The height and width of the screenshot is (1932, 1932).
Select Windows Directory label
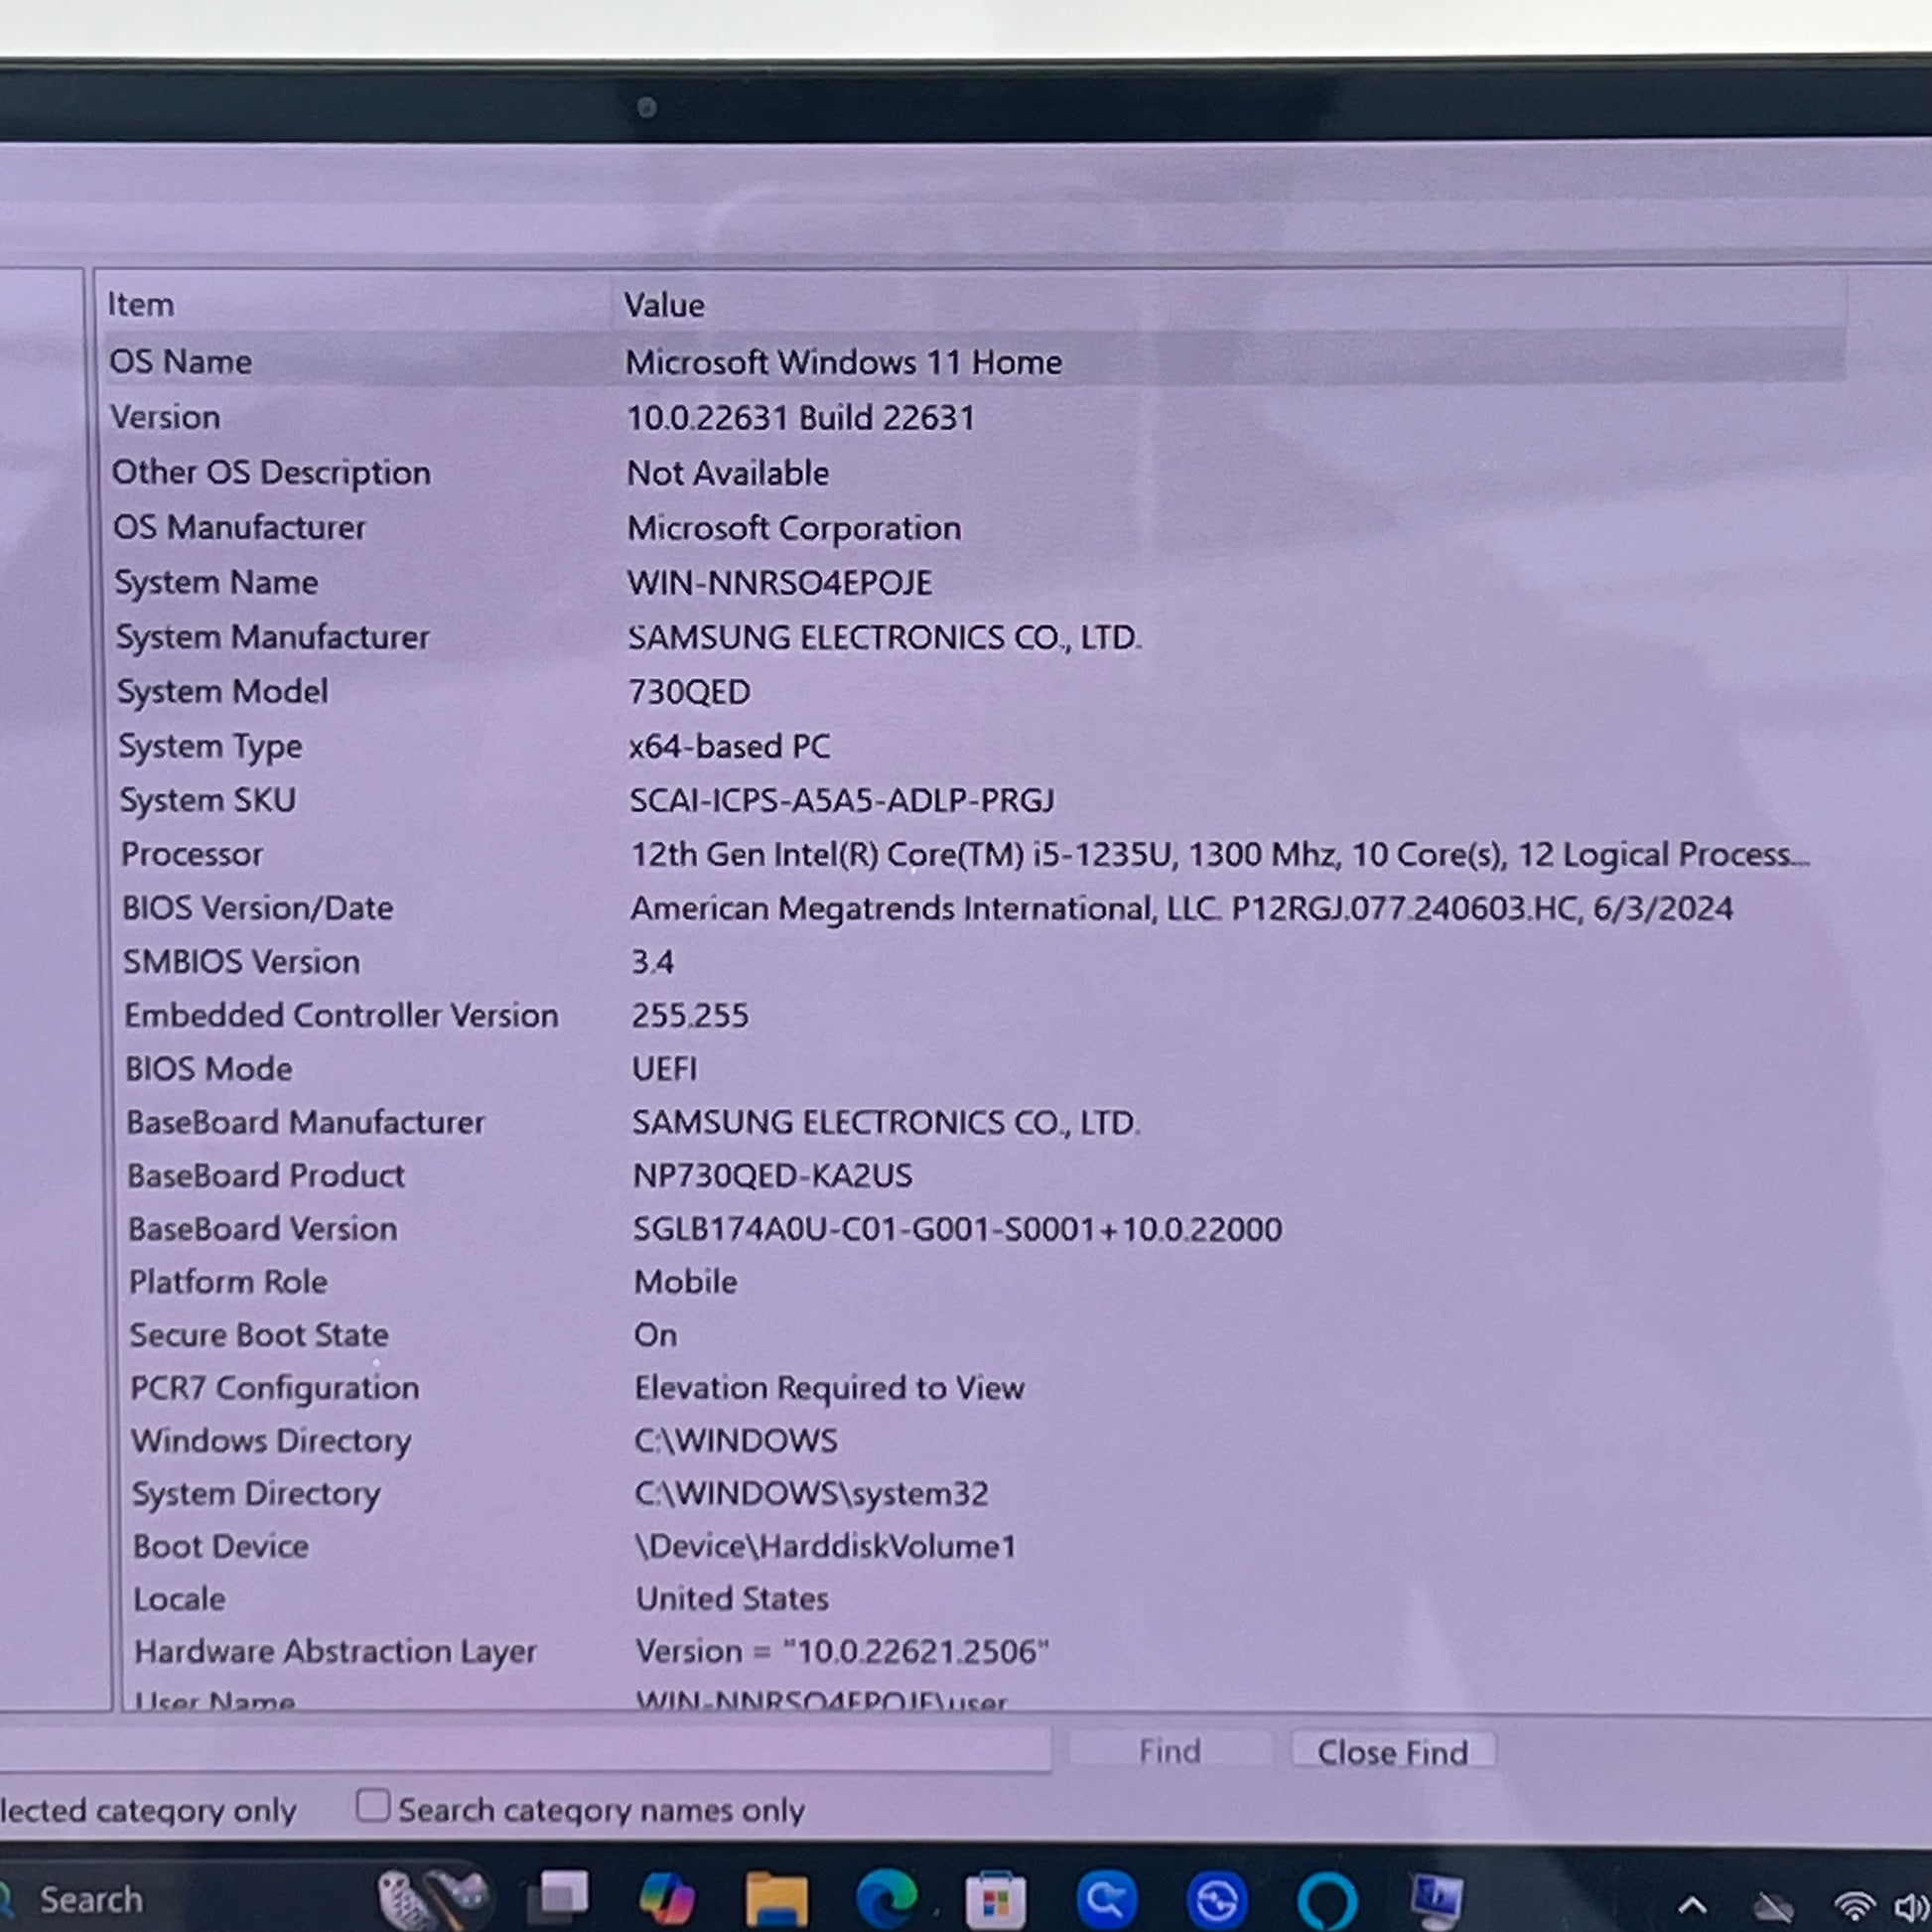click(x=271, y=1441)
